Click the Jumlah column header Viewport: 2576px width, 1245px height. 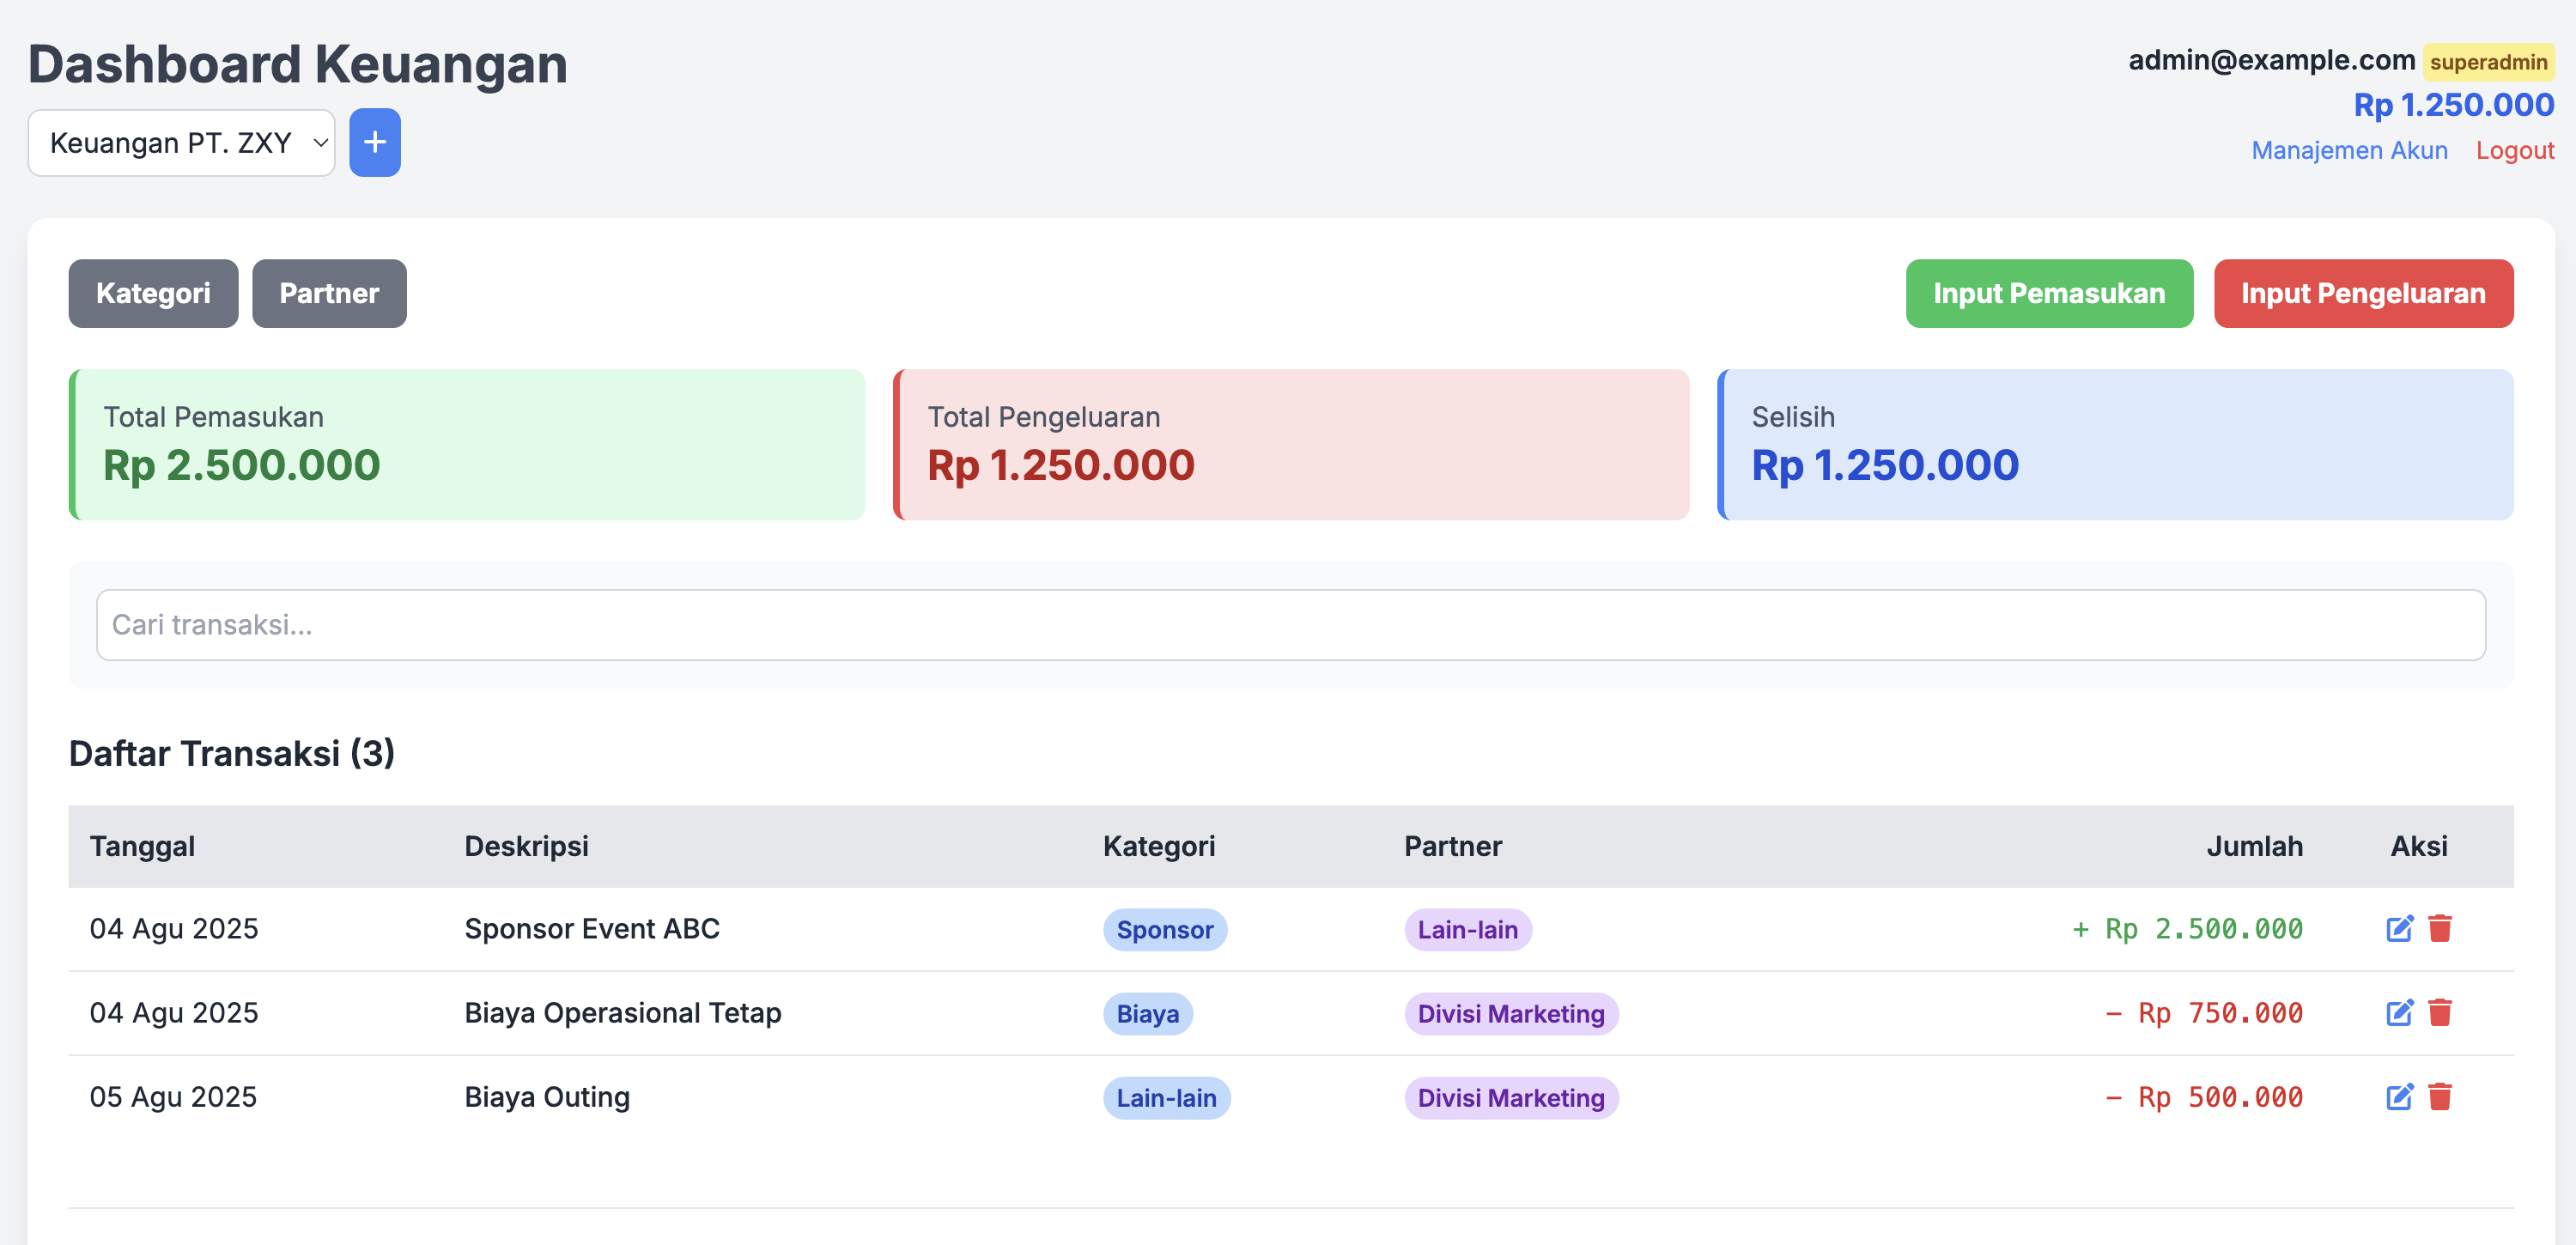click(2254, 847)
